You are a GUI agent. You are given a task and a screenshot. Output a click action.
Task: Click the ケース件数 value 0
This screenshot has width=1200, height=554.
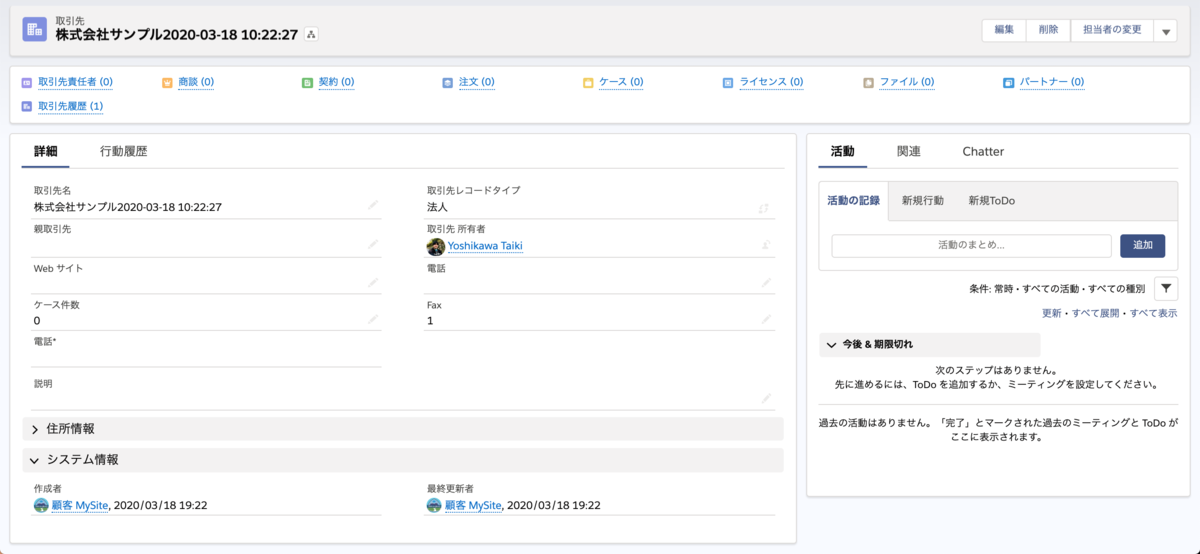click(x=37, y=321)
